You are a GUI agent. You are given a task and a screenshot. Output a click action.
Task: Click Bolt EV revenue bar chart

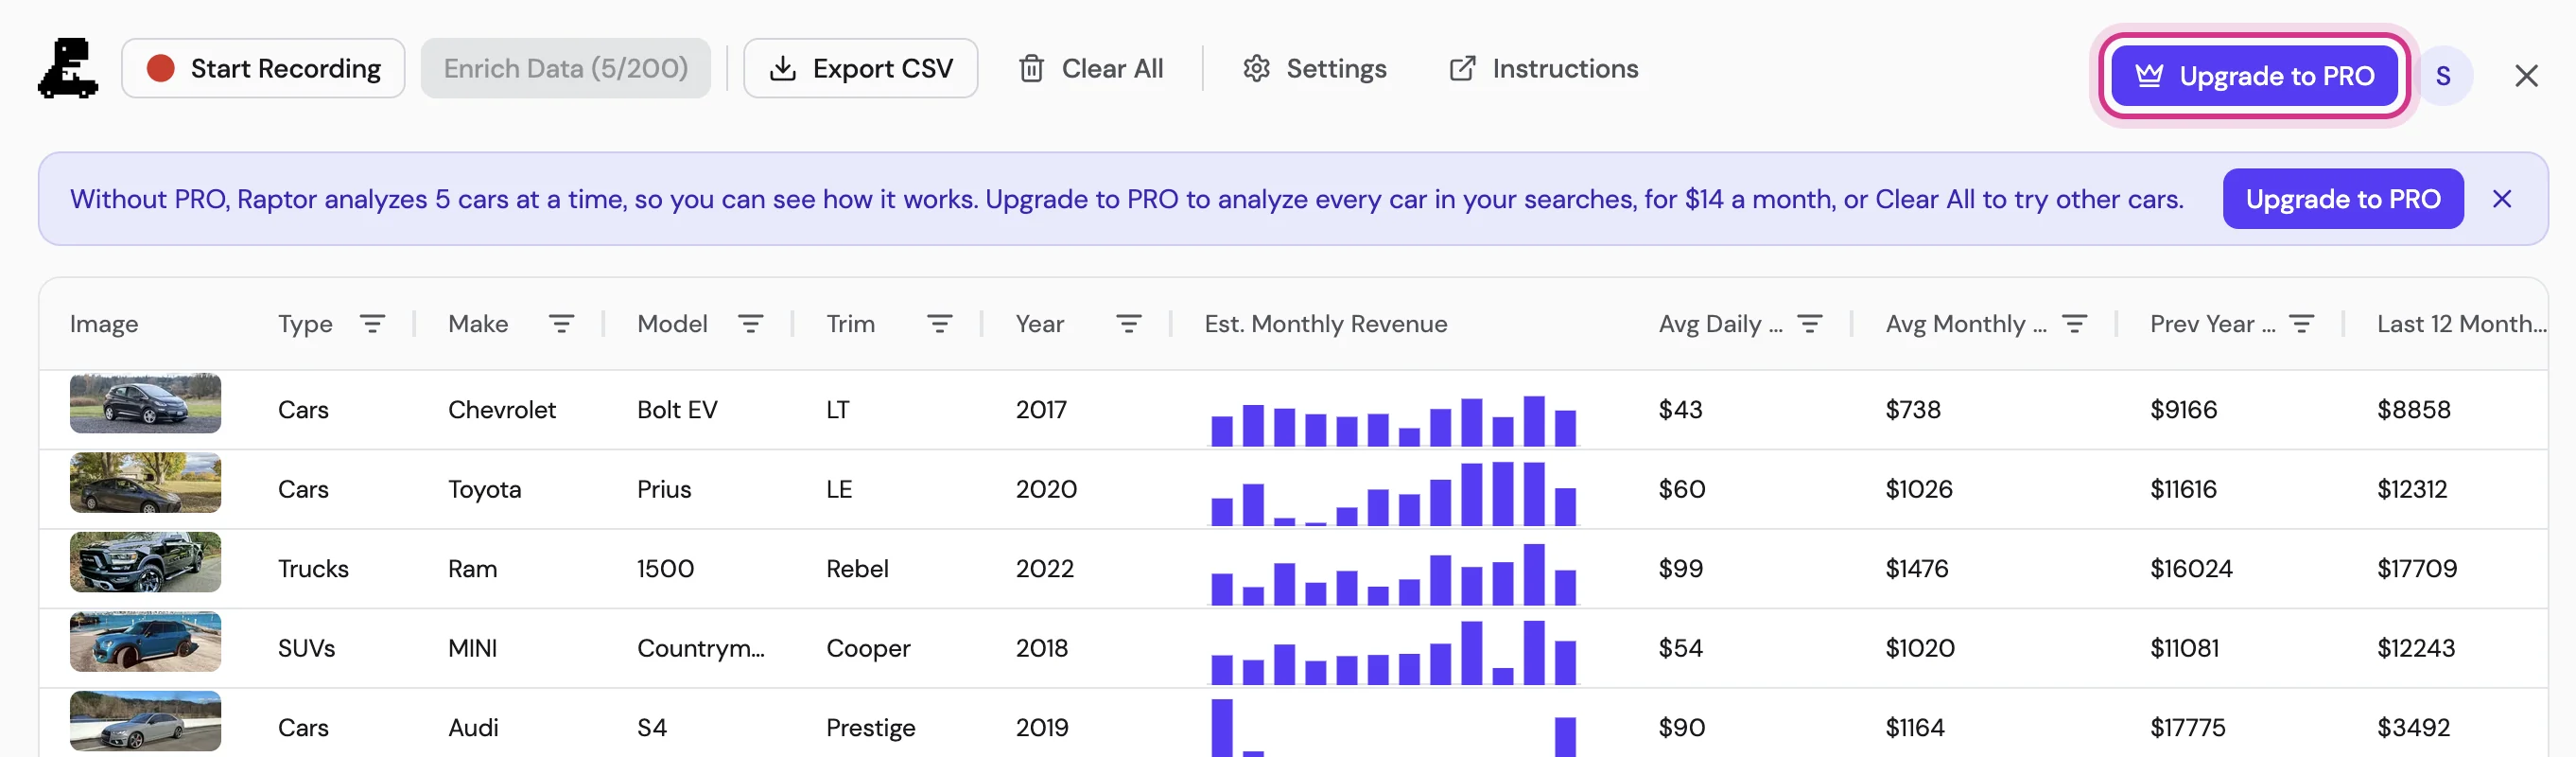[1393, 420]
